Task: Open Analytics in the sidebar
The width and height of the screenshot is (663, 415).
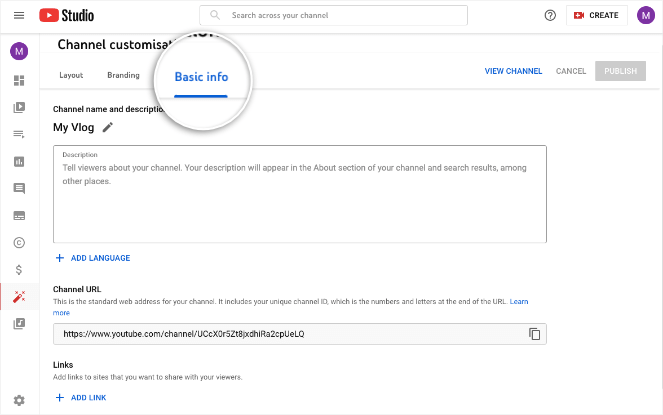Action: pos(19,161)
